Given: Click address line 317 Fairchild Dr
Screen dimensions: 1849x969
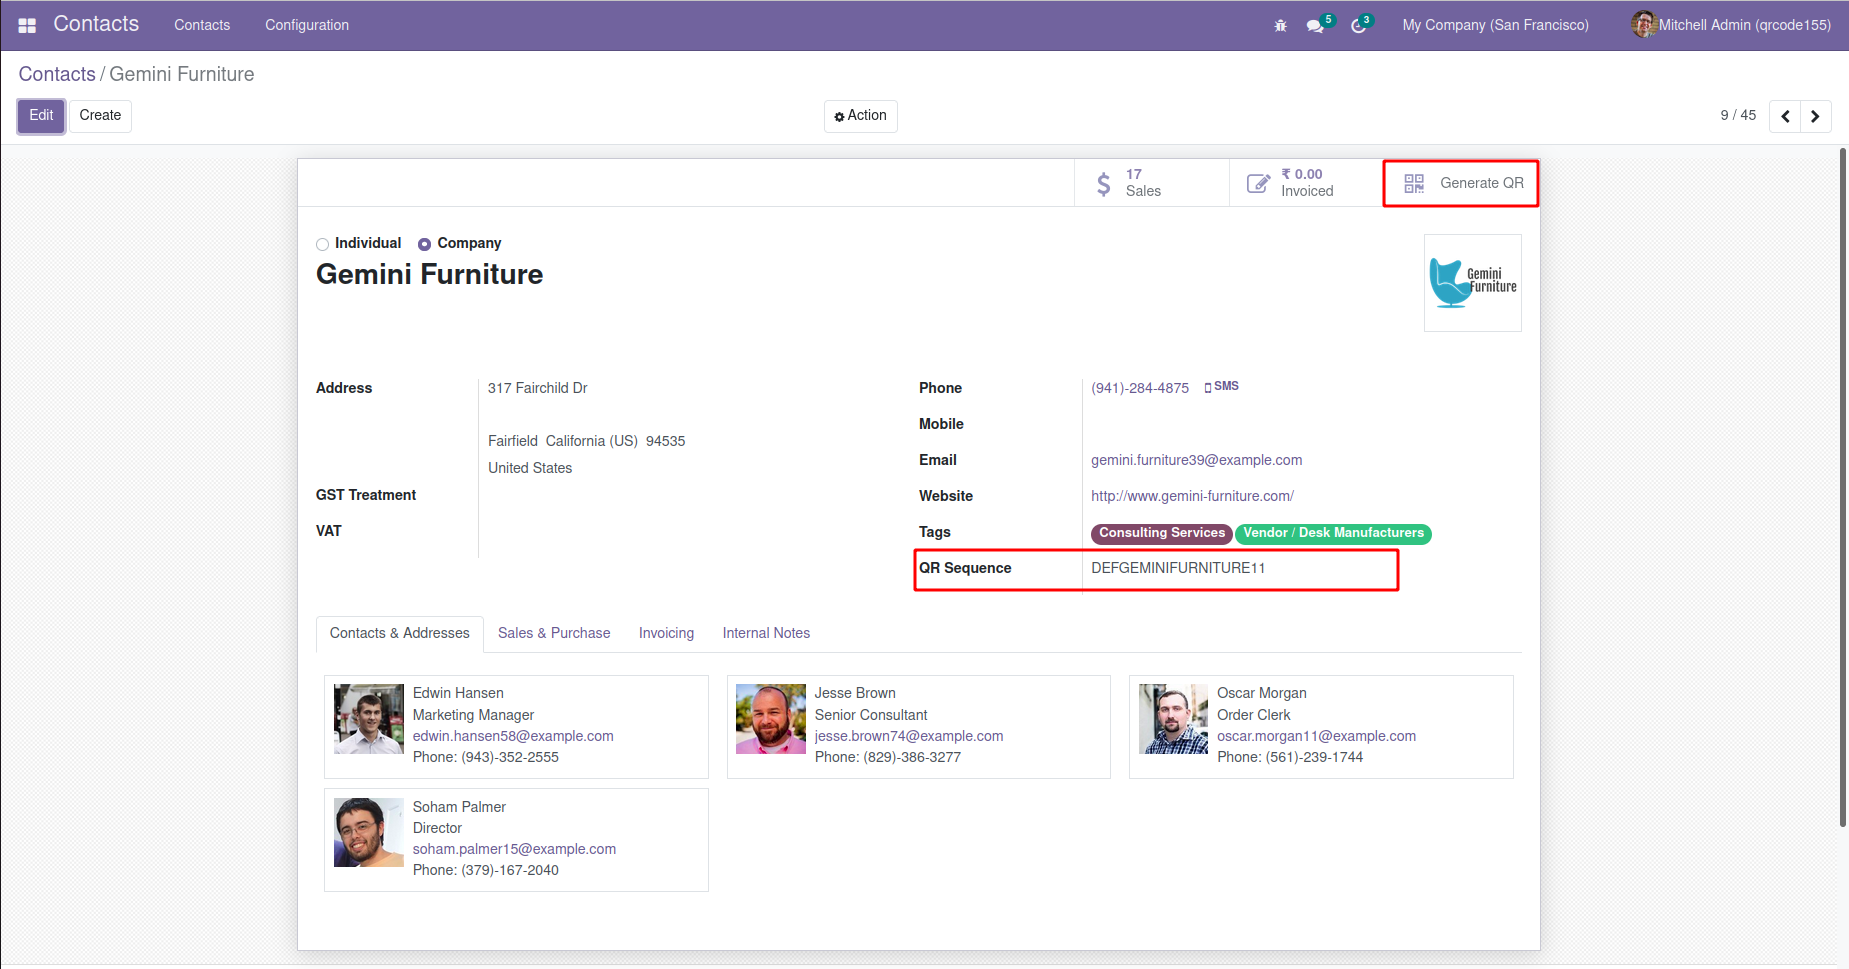Looking at the screenshot, I should click(538, 388).
